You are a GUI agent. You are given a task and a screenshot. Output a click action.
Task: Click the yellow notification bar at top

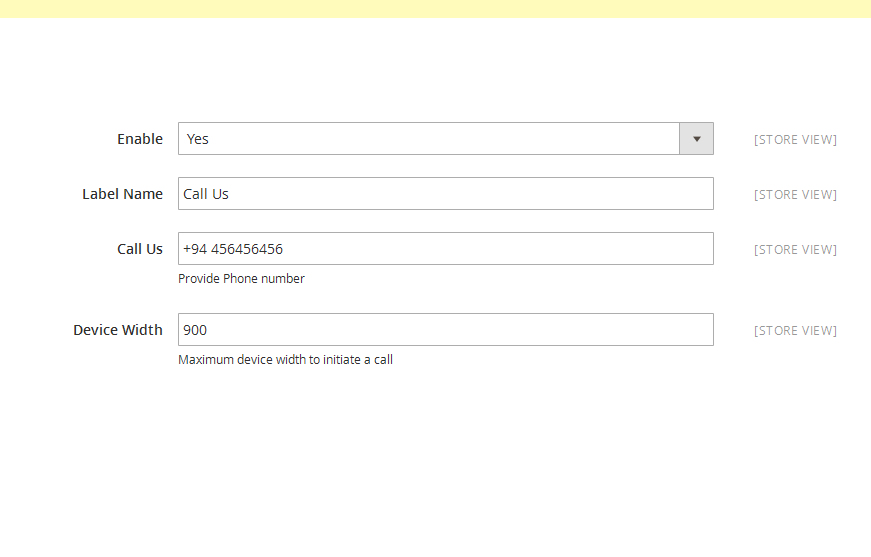[x=435, y=8]
